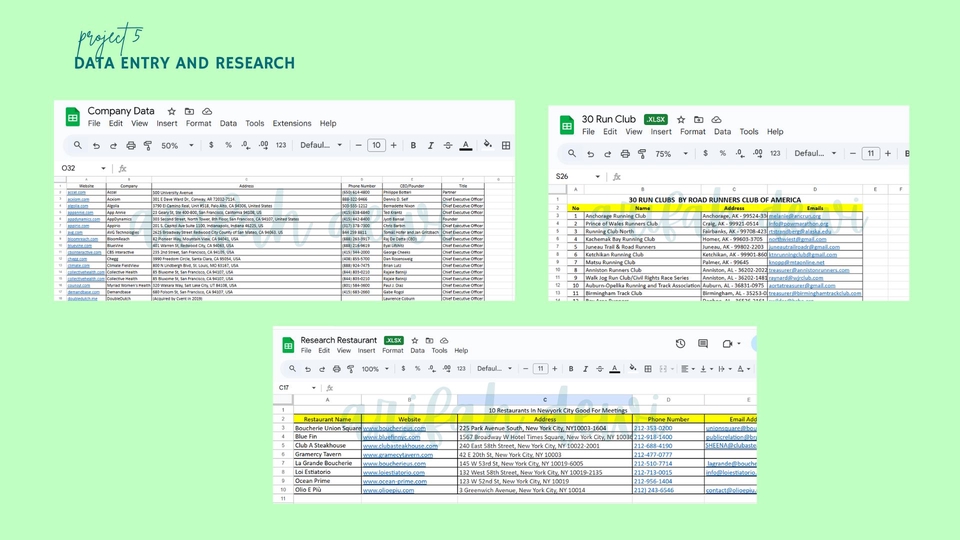Viewport: 960px width, 540px height.
Task: Open the www.ocean-prime.com website link
Action: pos(395,481)
